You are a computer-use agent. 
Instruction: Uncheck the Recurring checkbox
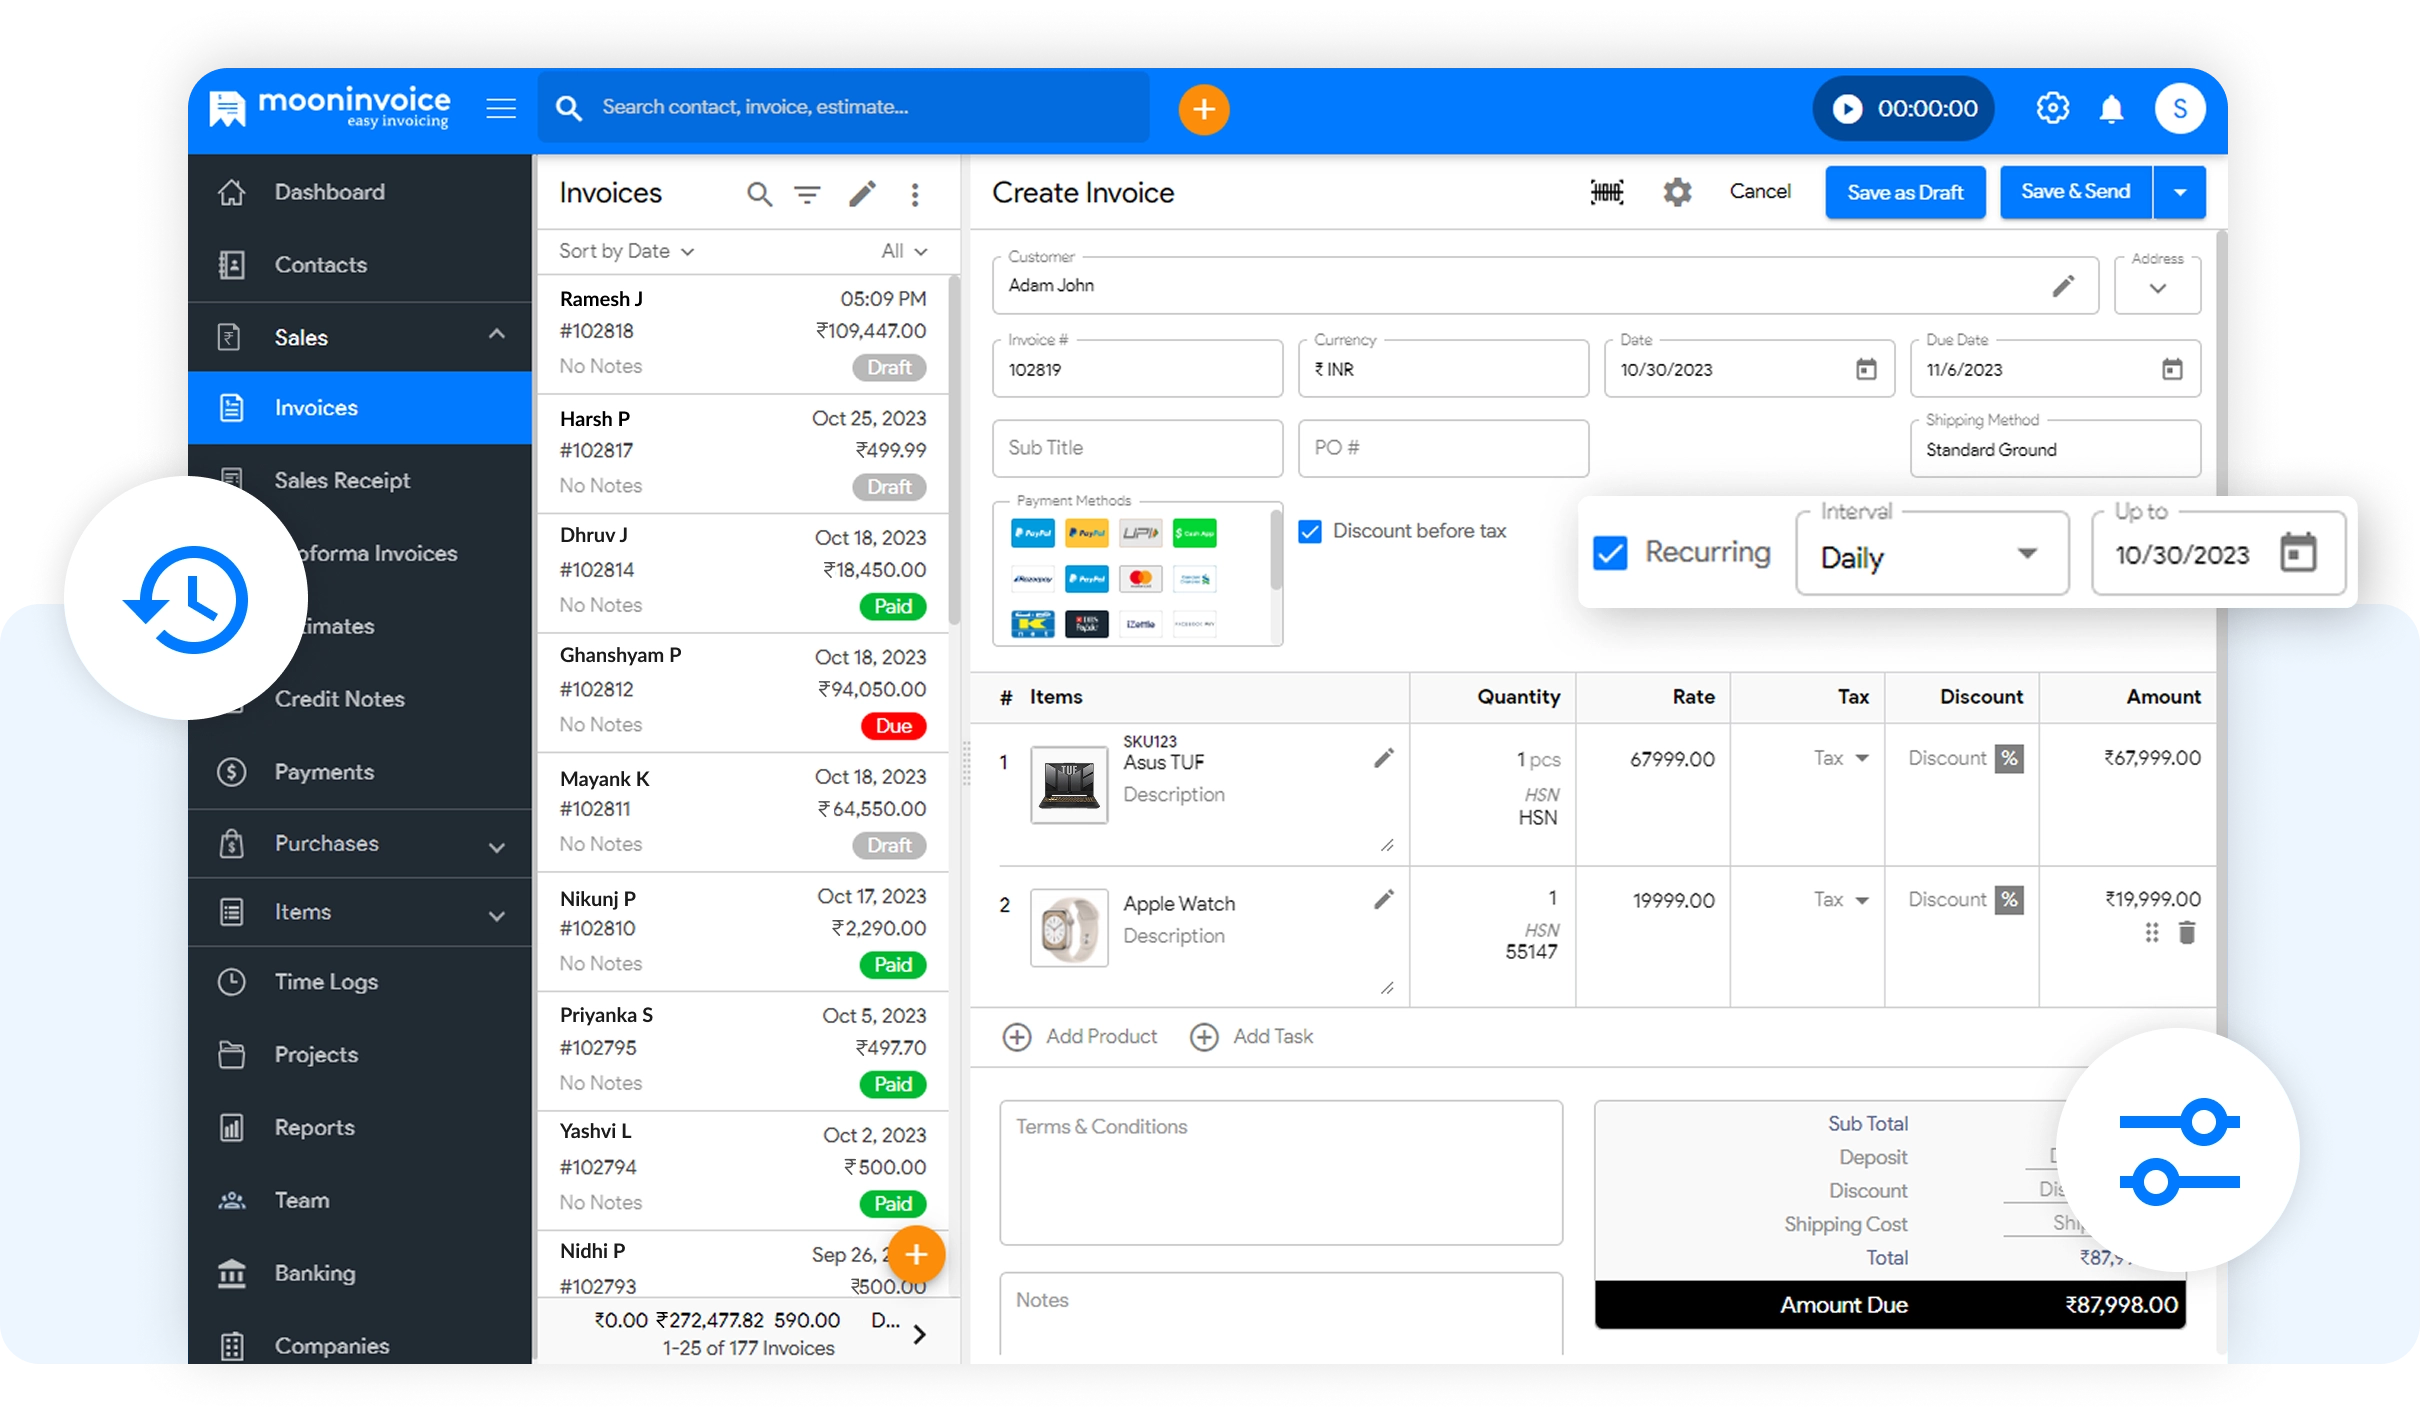[x=1610, y=553]
